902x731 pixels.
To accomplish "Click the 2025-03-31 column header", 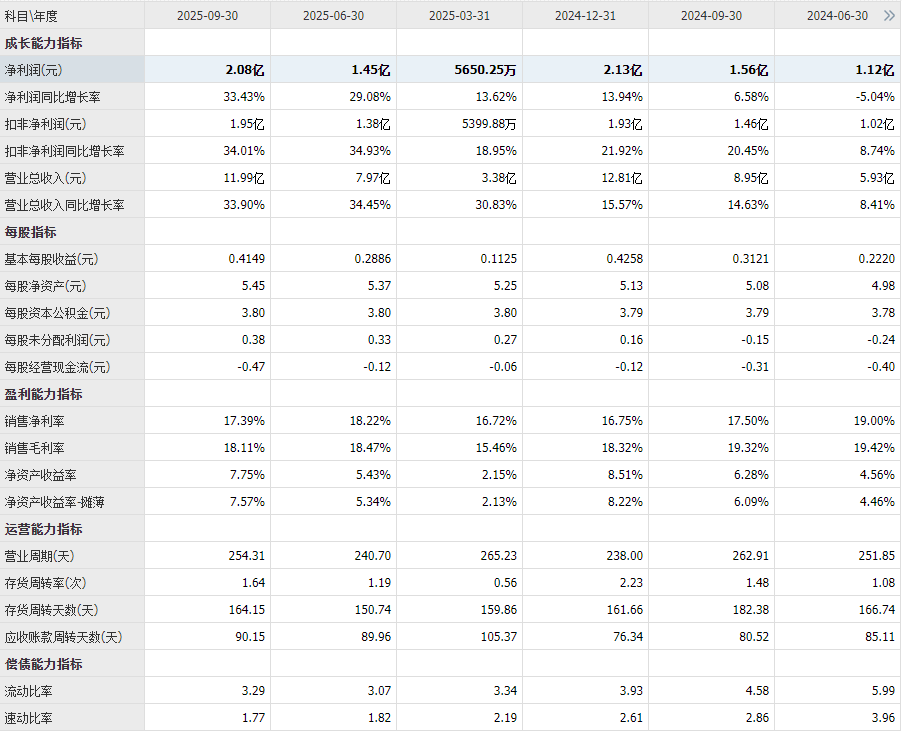I will (460, 16).
